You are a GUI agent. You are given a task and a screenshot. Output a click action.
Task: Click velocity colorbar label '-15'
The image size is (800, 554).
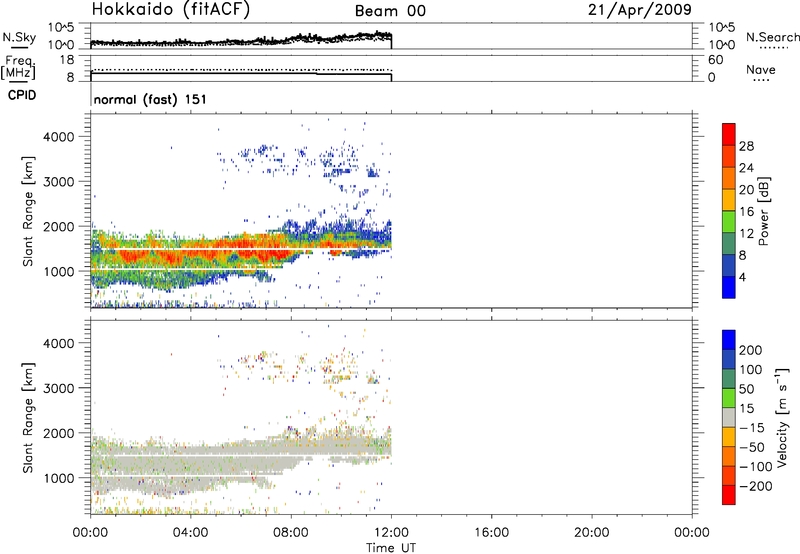[x=752, y=428]
